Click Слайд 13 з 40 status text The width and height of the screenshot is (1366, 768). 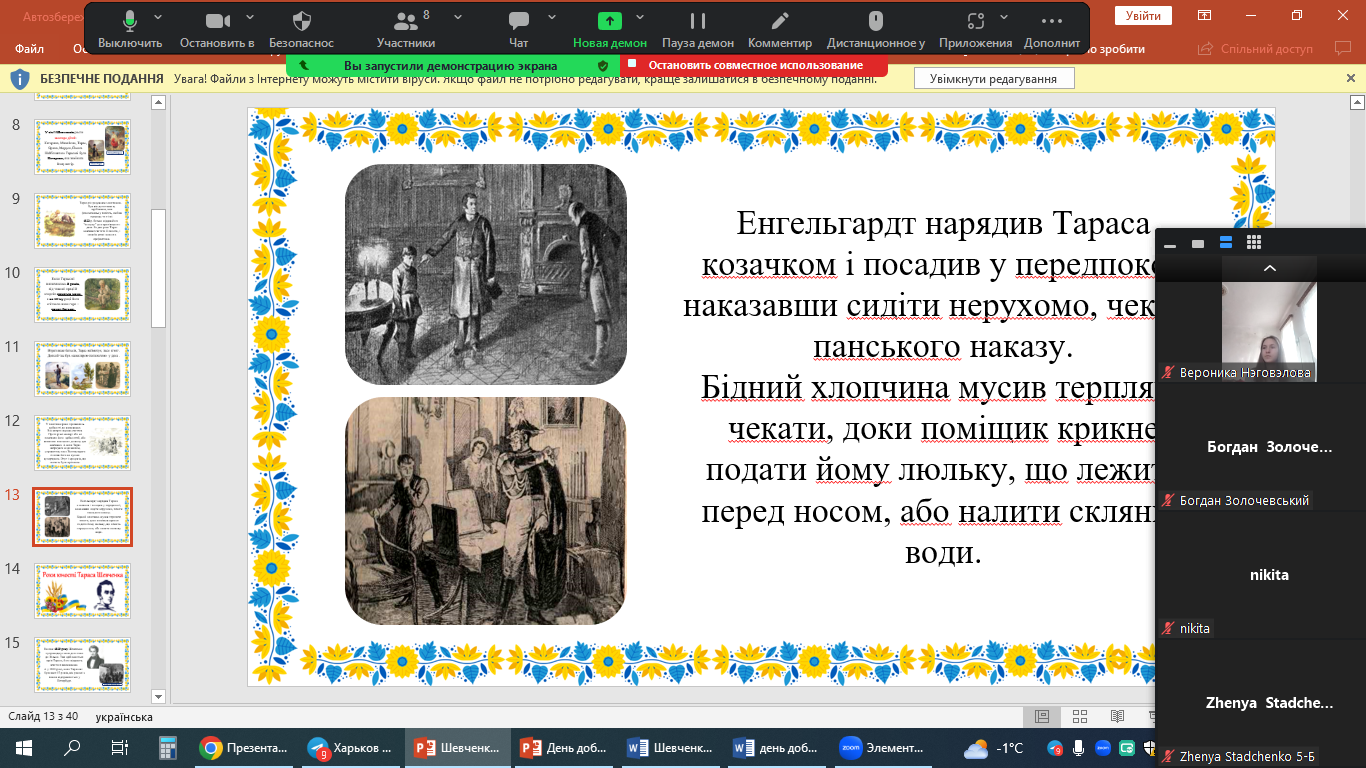pyautogui.click(x=43, y=717)
